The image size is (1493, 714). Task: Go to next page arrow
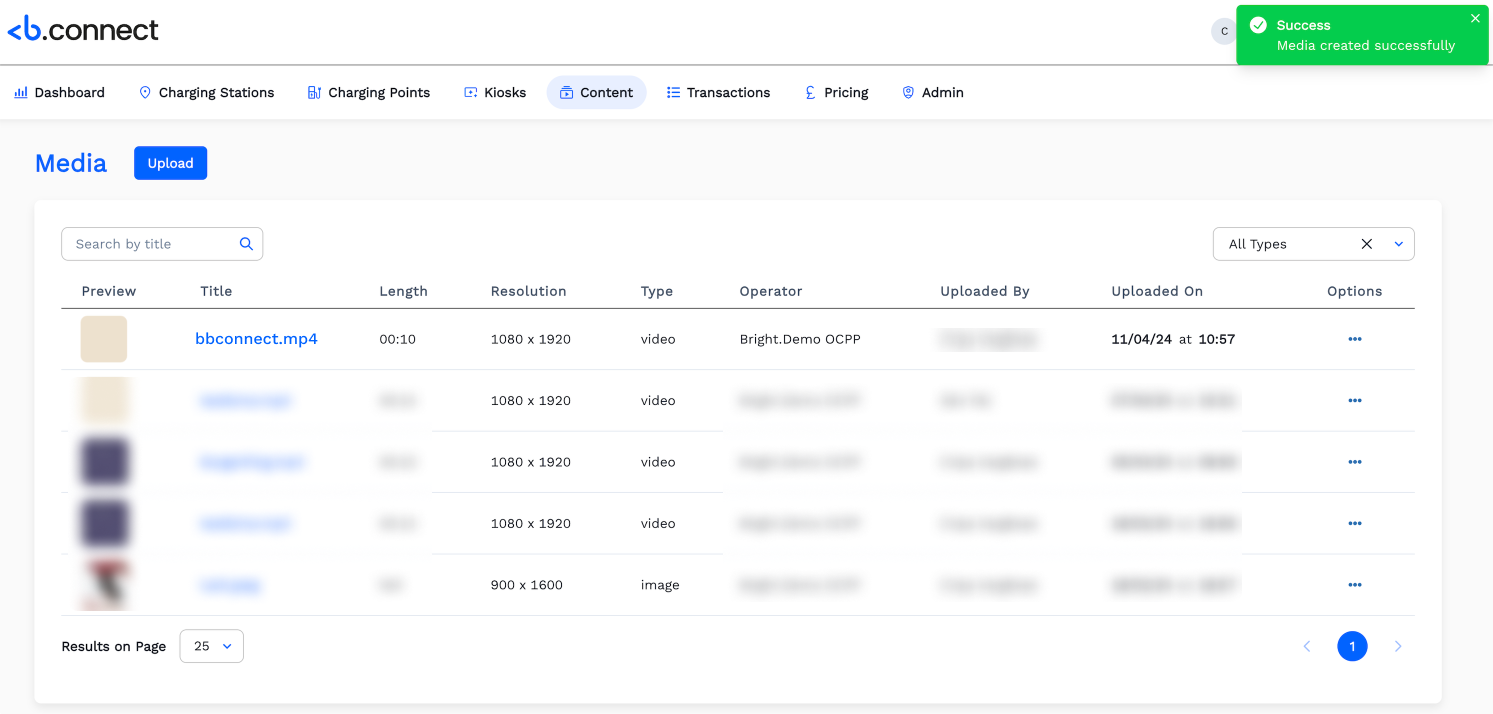pyautogui.click(x=1397, y=646)
